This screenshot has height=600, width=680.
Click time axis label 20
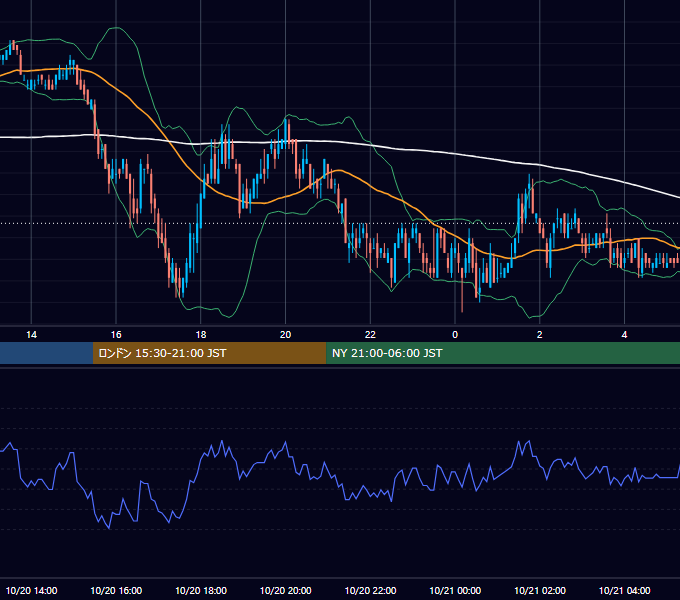click(285, 335)
